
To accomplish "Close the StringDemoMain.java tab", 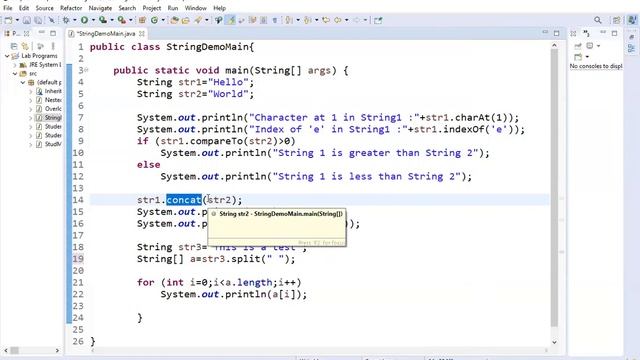I will pyautogui.click(x=142, y=33).
